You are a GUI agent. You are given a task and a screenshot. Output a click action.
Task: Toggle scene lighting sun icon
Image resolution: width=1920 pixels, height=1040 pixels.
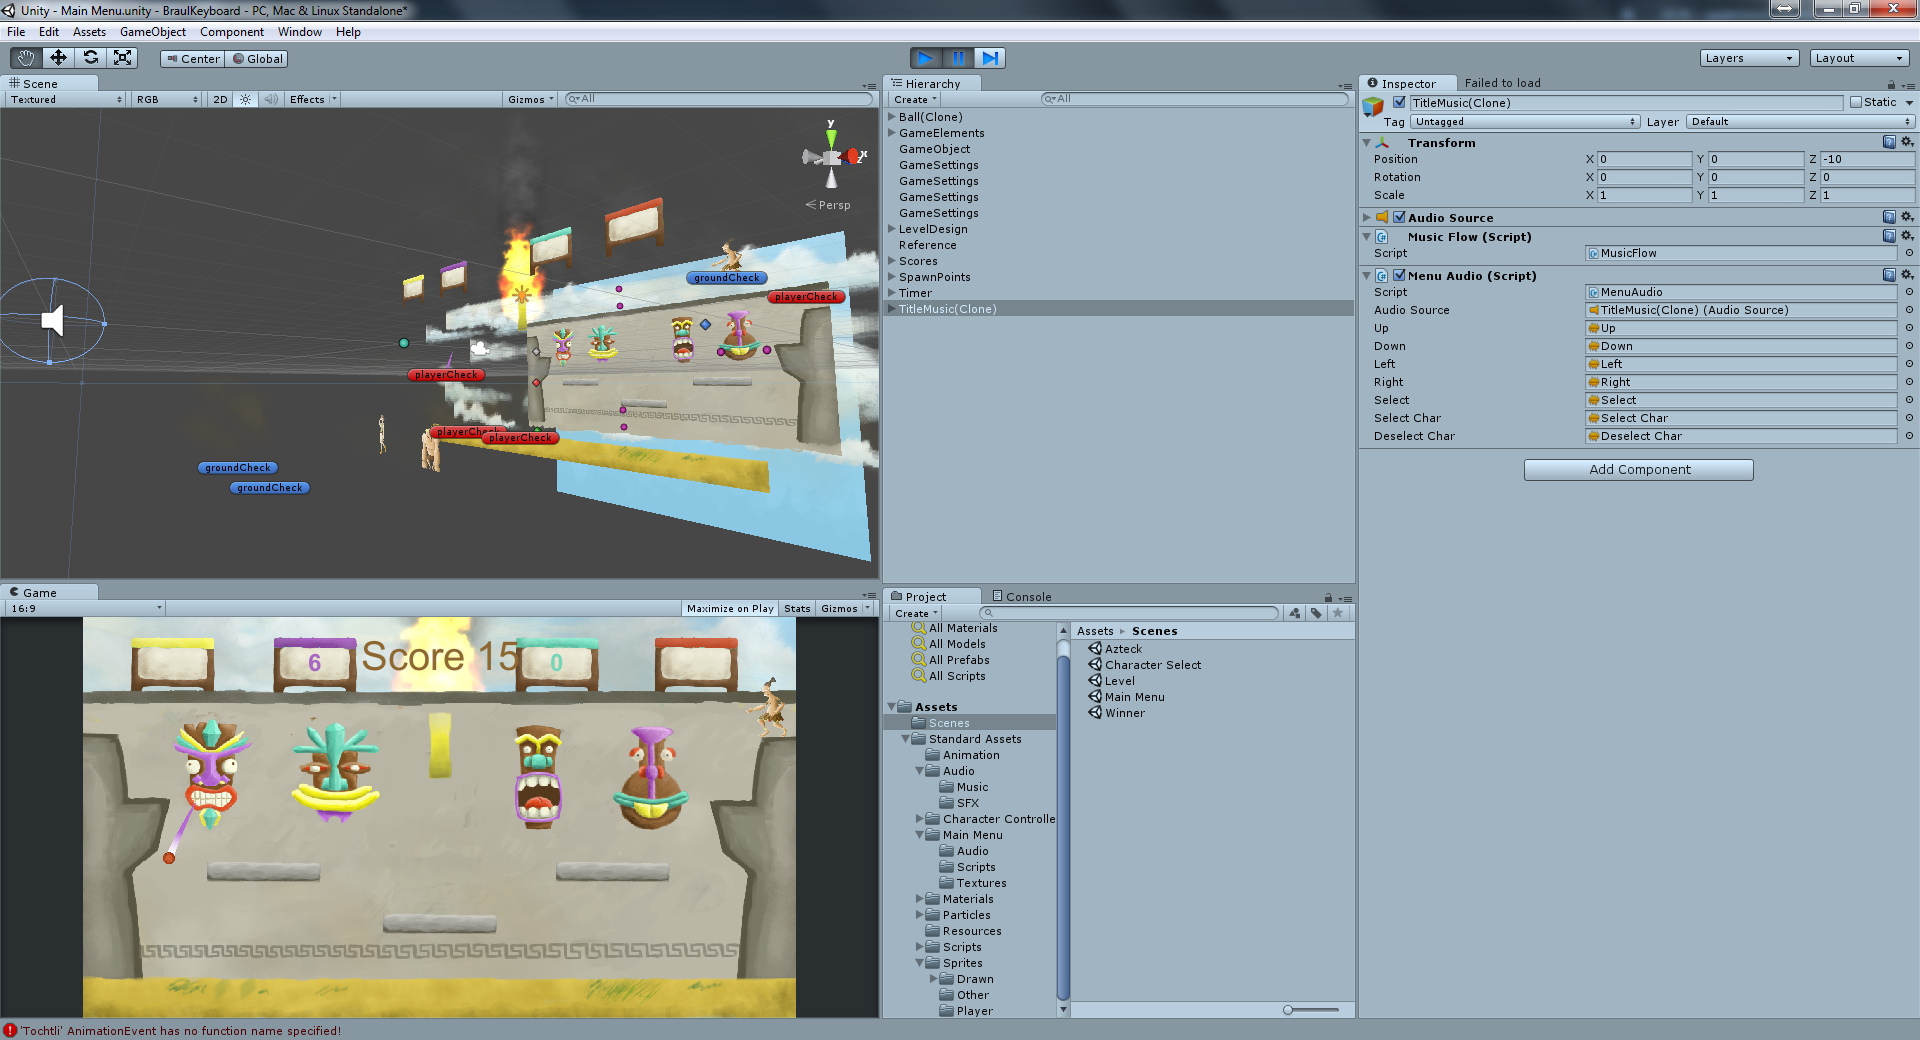[245, 100]
